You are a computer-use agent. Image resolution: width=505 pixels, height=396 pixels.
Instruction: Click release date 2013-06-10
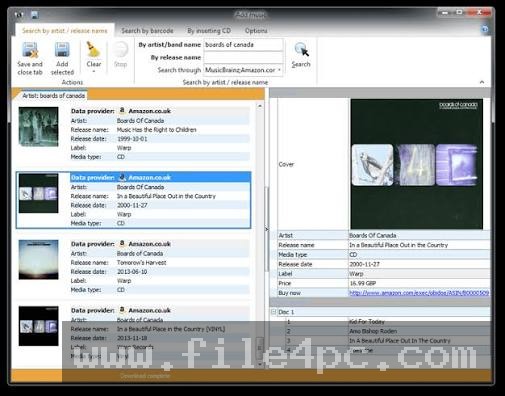132,272
